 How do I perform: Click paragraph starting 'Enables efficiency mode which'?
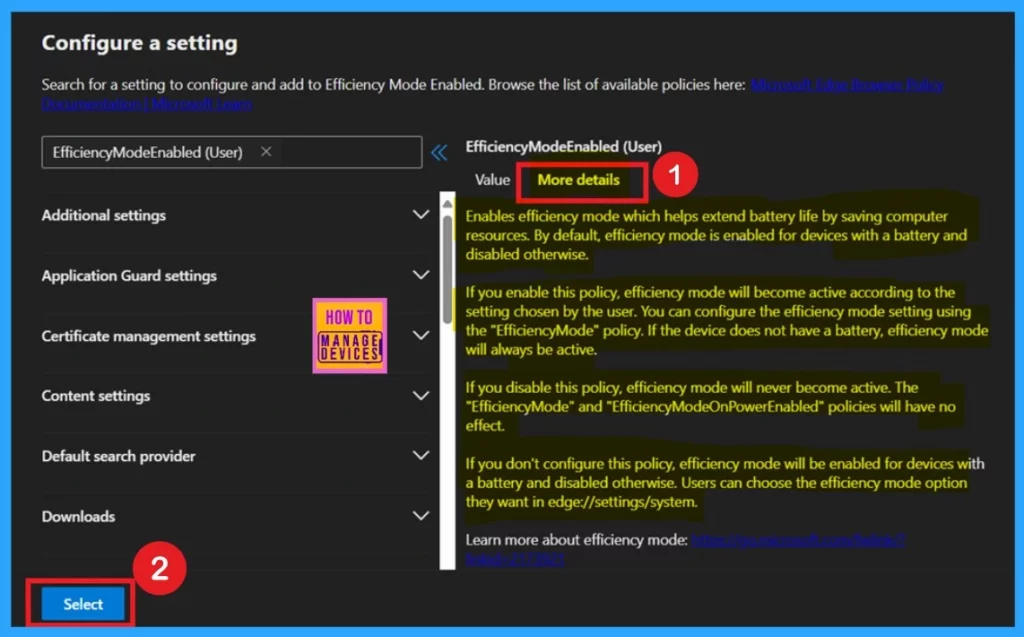pyautogui.click(x=716, y=235)
